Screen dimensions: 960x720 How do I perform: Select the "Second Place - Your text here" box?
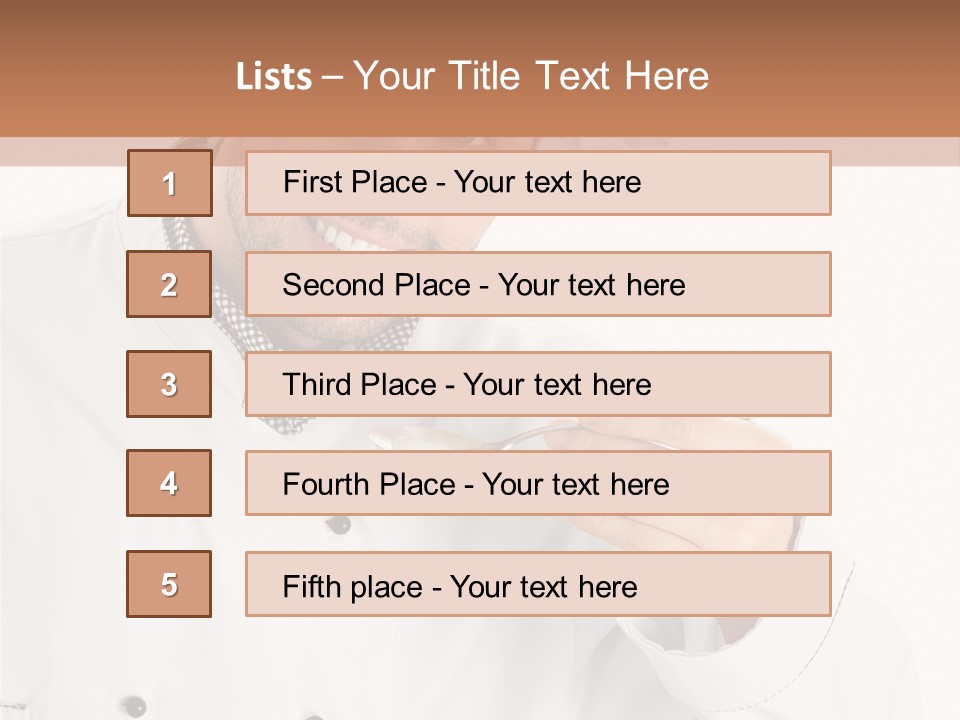point(538,284)
